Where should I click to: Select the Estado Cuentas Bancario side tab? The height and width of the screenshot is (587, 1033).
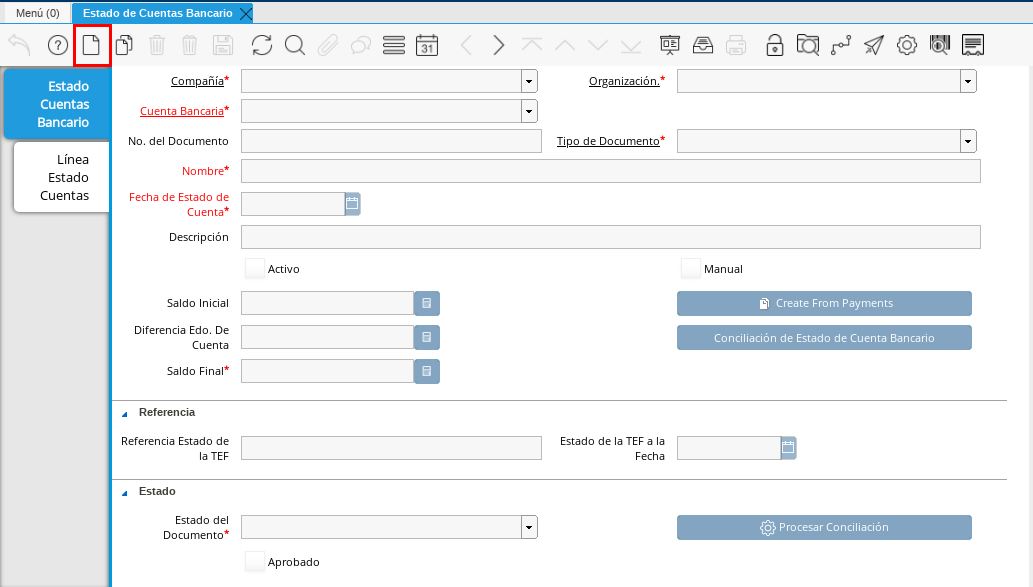click(x=56, y=104)
